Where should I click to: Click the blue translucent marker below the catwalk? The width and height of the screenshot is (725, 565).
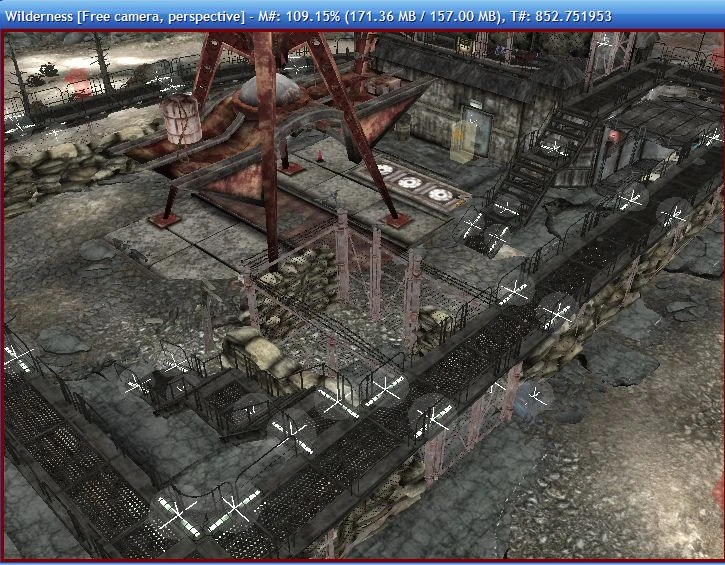click(533, 400)
